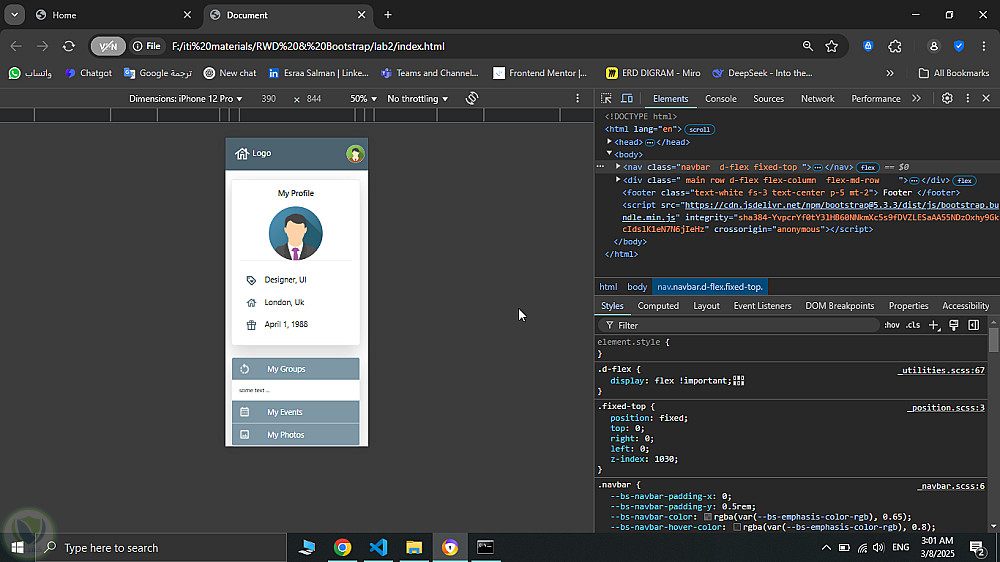Switch to the Console tab

pos(720,98)
